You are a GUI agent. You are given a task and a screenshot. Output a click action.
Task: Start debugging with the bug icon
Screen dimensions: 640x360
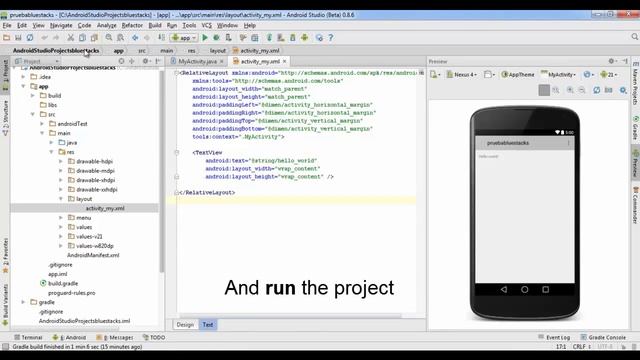tap(217, 38)
